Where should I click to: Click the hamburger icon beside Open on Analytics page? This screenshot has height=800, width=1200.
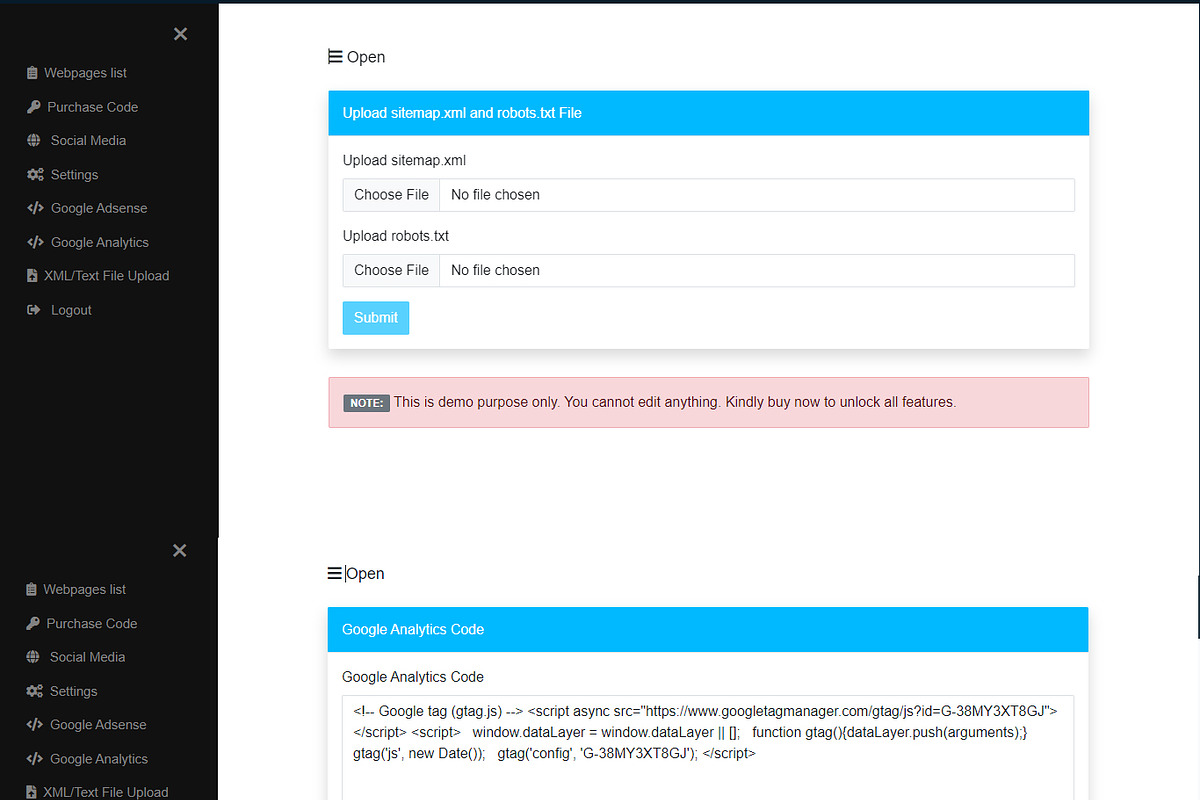click(x=335, y=573)
